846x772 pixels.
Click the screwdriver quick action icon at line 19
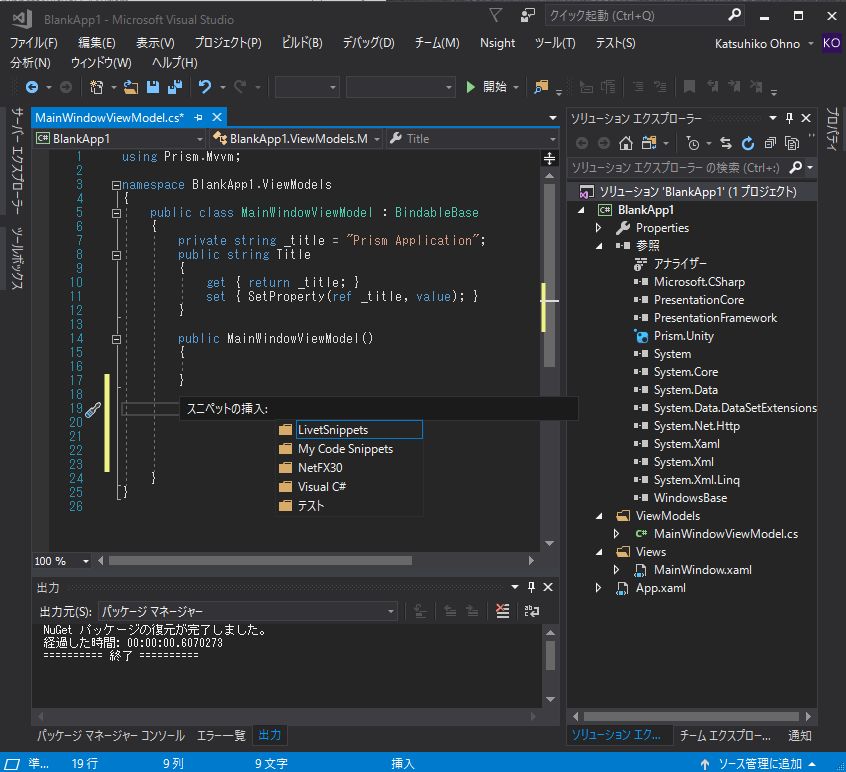click(93, 410)
